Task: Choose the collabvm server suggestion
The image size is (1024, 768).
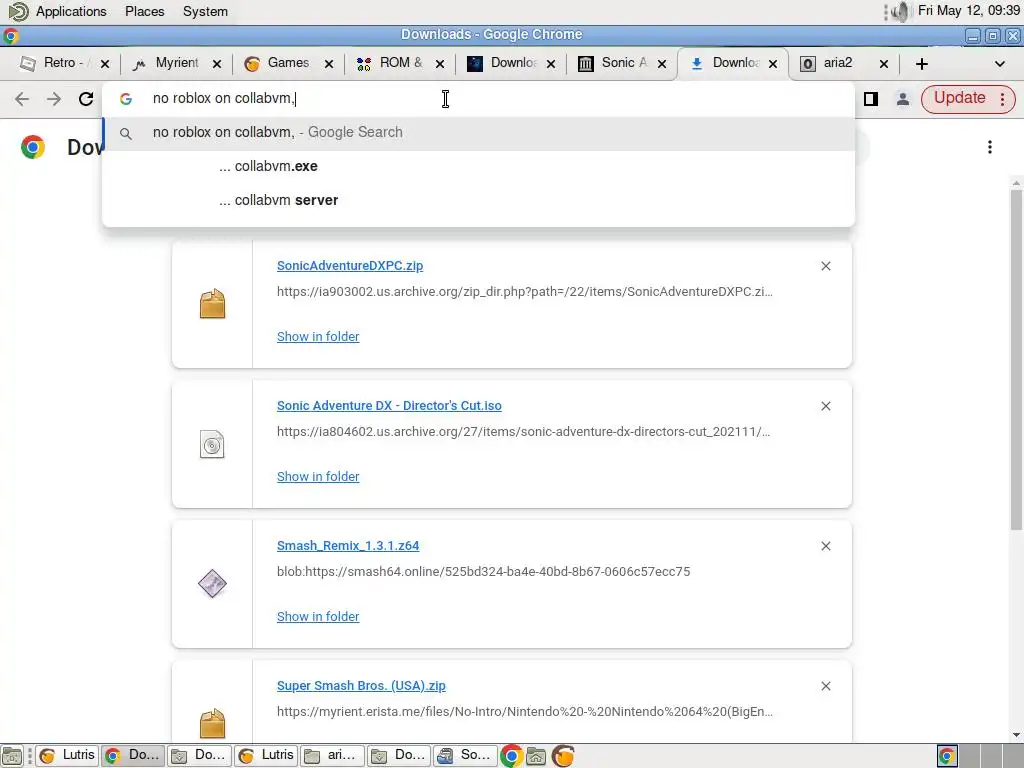Action: coord(479,200)
